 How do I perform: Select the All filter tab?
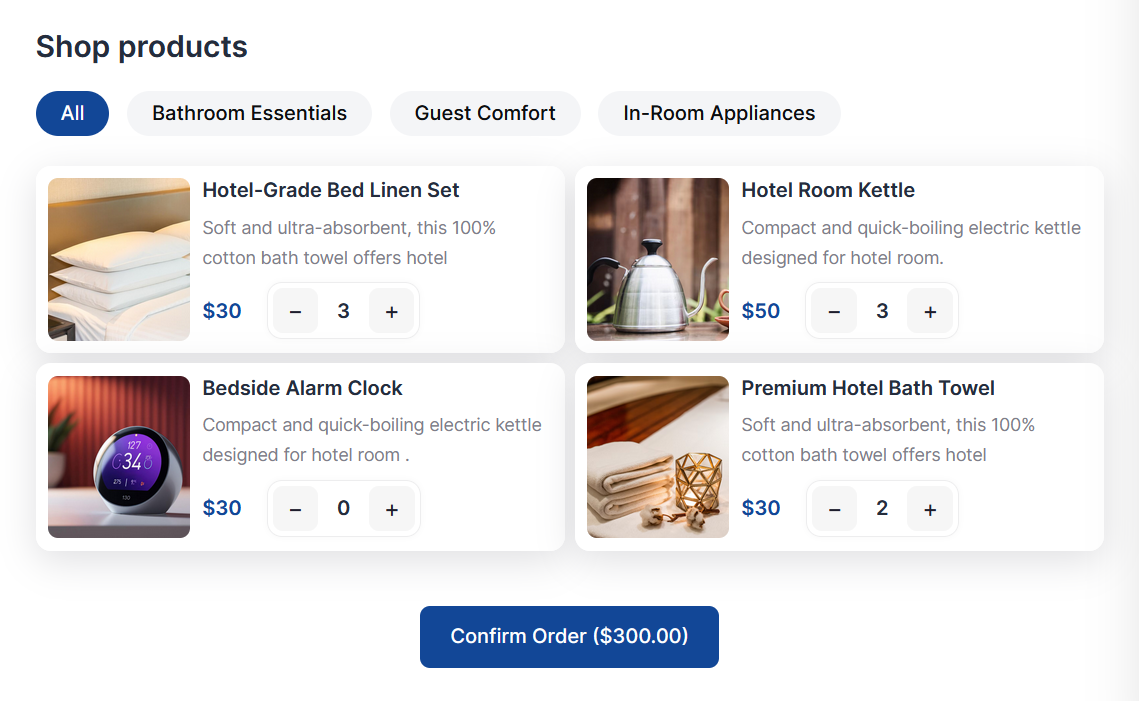point(72,113)
